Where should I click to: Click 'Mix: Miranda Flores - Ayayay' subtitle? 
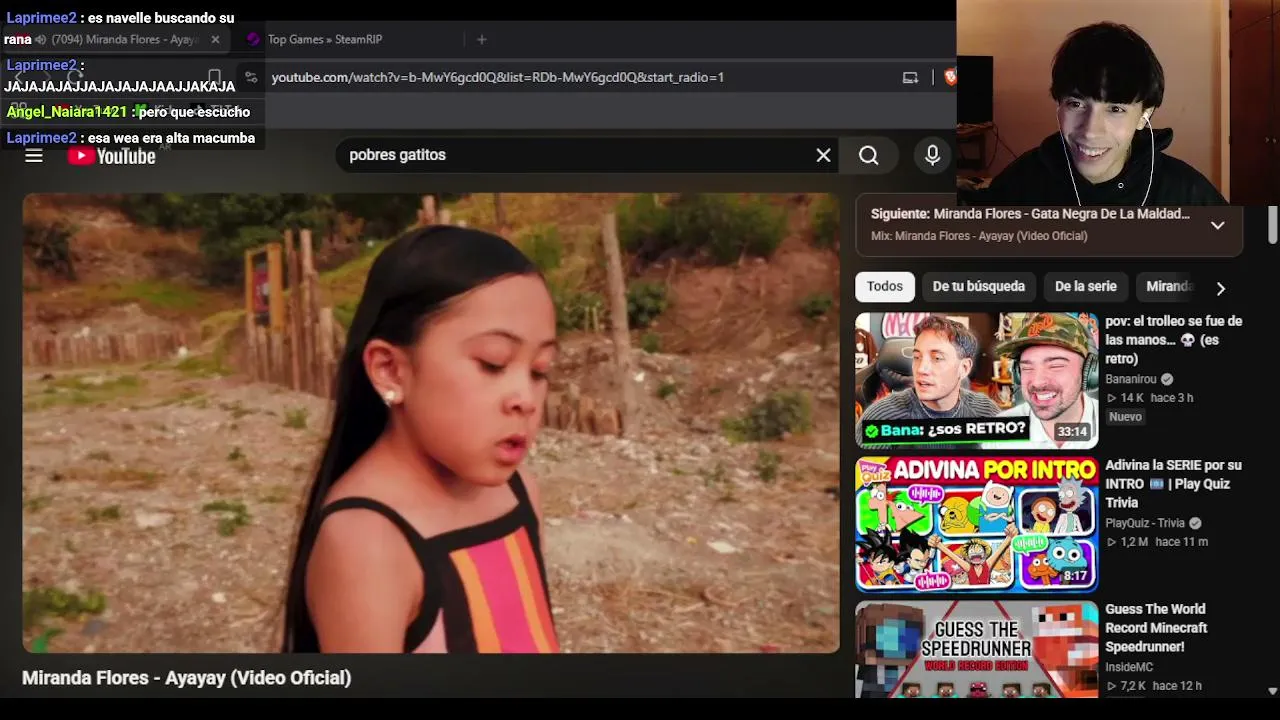point(979,236)
